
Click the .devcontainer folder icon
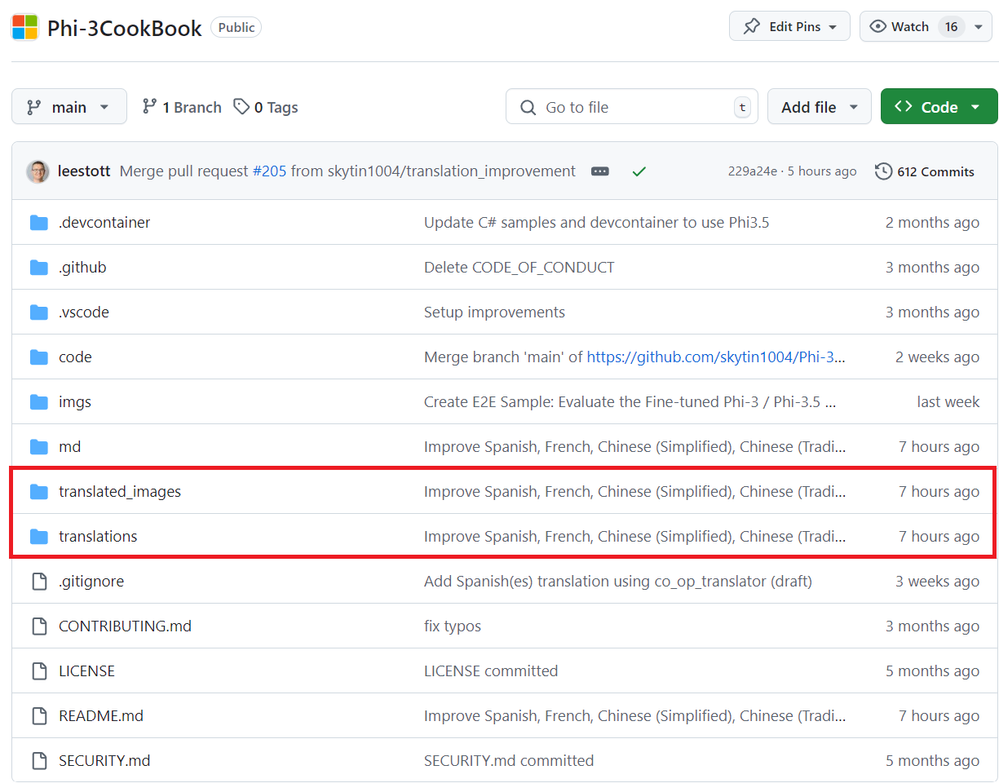pos(39,222)
